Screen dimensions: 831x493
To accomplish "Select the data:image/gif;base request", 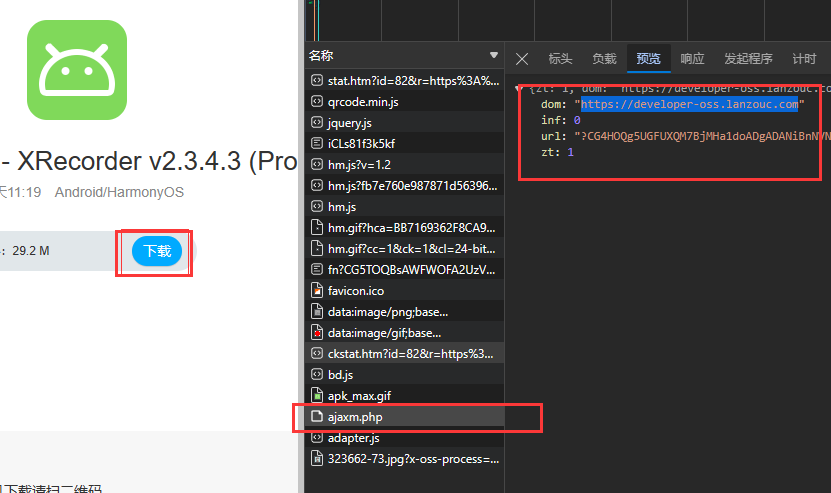I will 405,333.
